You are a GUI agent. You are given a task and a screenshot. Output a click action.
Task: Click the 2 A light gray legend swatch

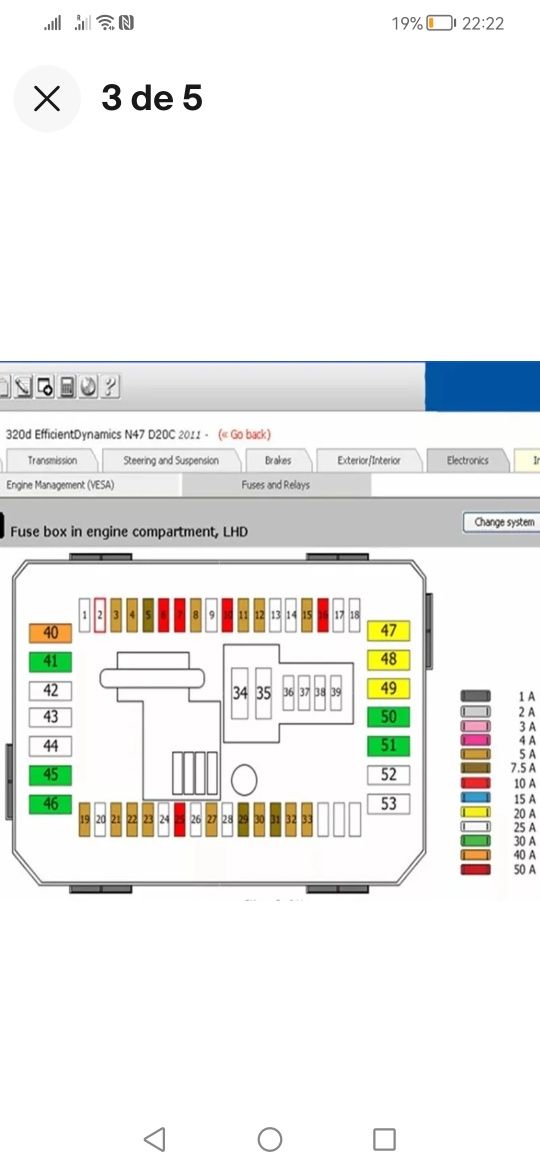tap(476, 710)
